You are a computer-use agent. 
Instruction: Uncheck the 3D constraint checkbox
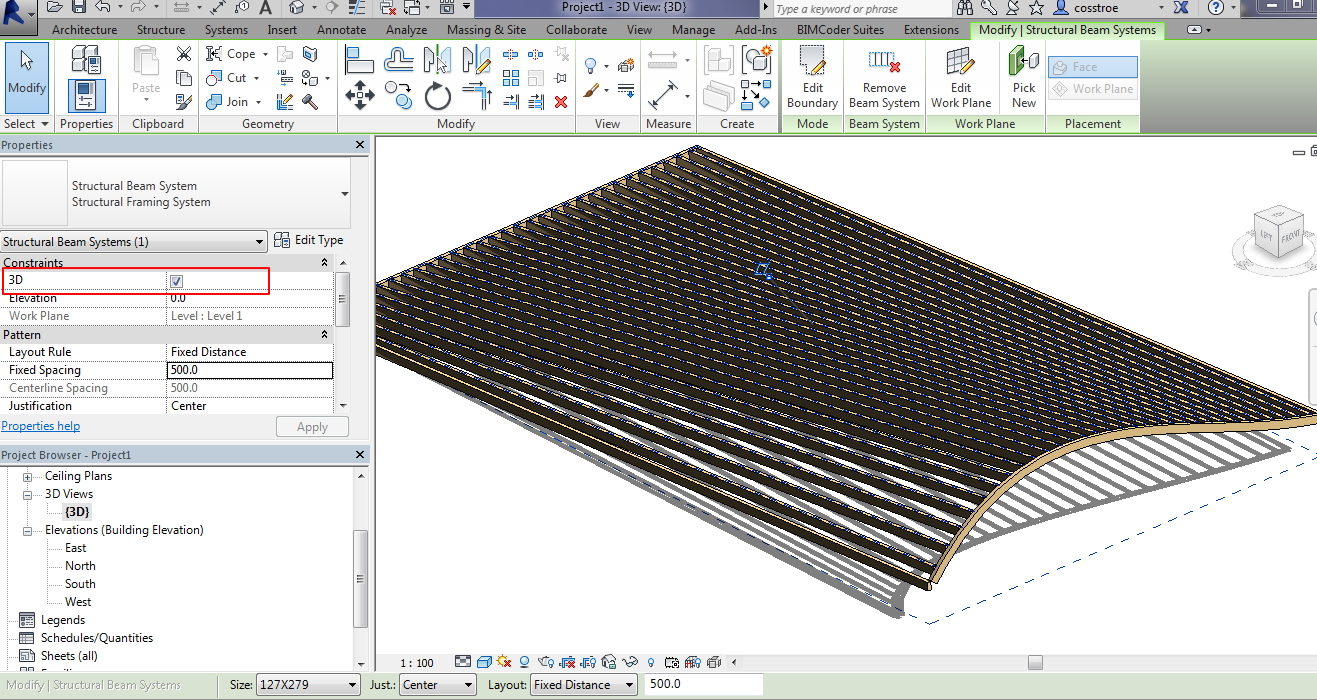(177, 281)
